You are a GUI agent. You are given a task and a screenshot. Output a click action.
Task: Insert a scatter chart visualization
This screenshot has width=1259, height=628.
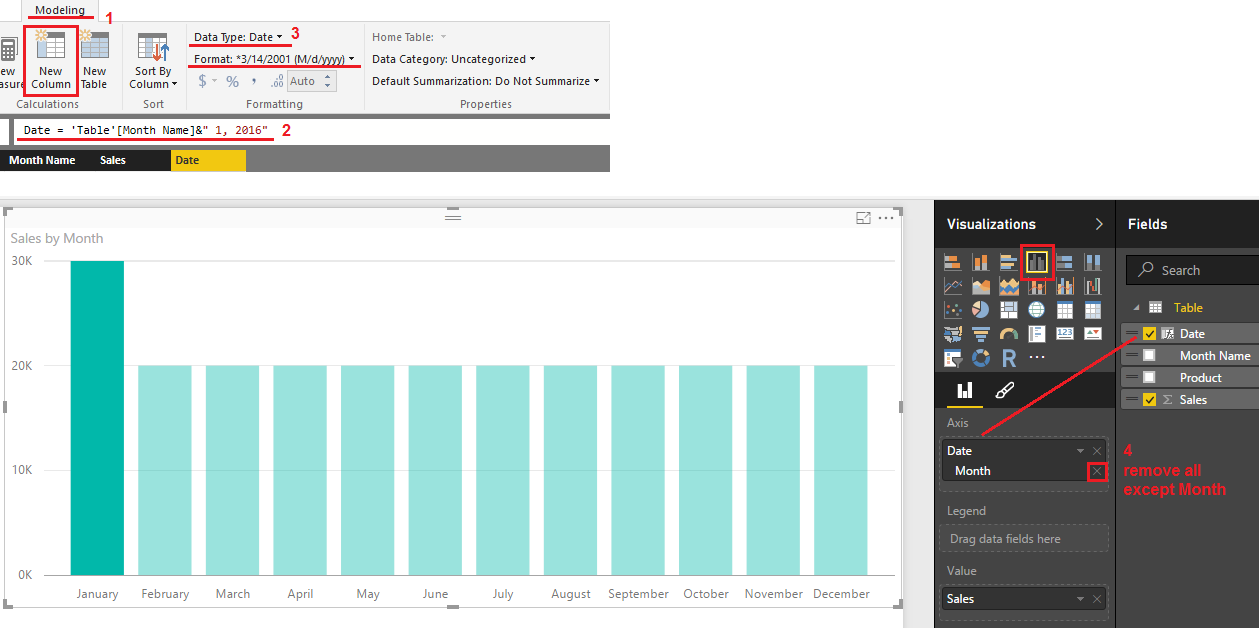click(x=953, y=310)
